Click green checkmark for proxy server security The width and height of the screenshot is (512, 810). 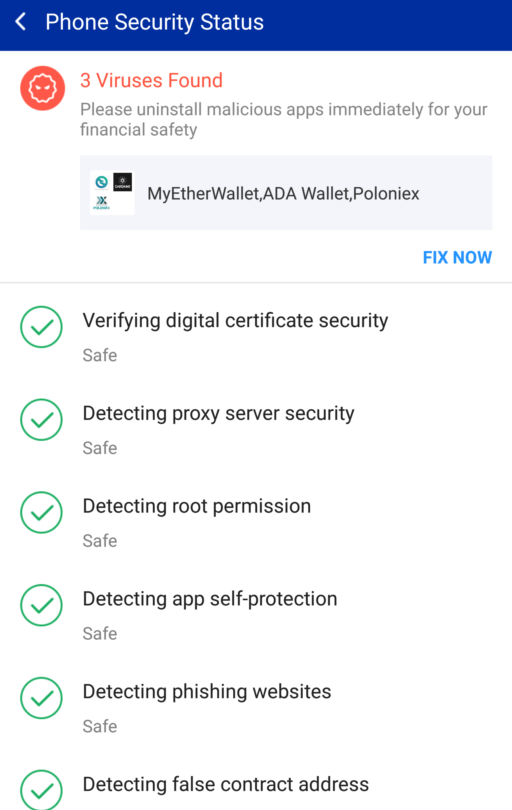(41, 419)
